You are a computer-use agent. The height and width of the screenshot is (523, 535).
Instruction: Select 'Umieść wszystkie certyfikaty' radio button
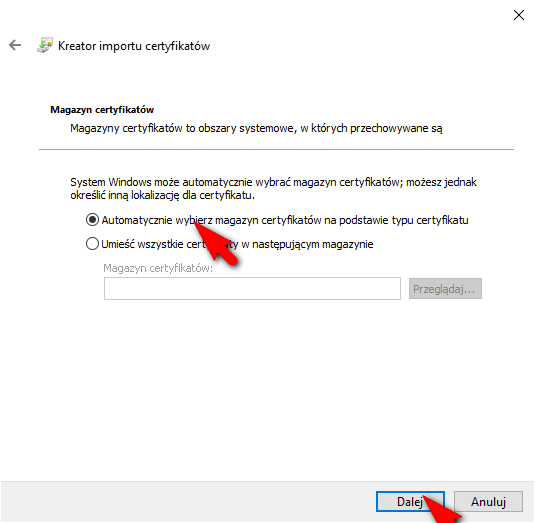(x=92, y=244)
